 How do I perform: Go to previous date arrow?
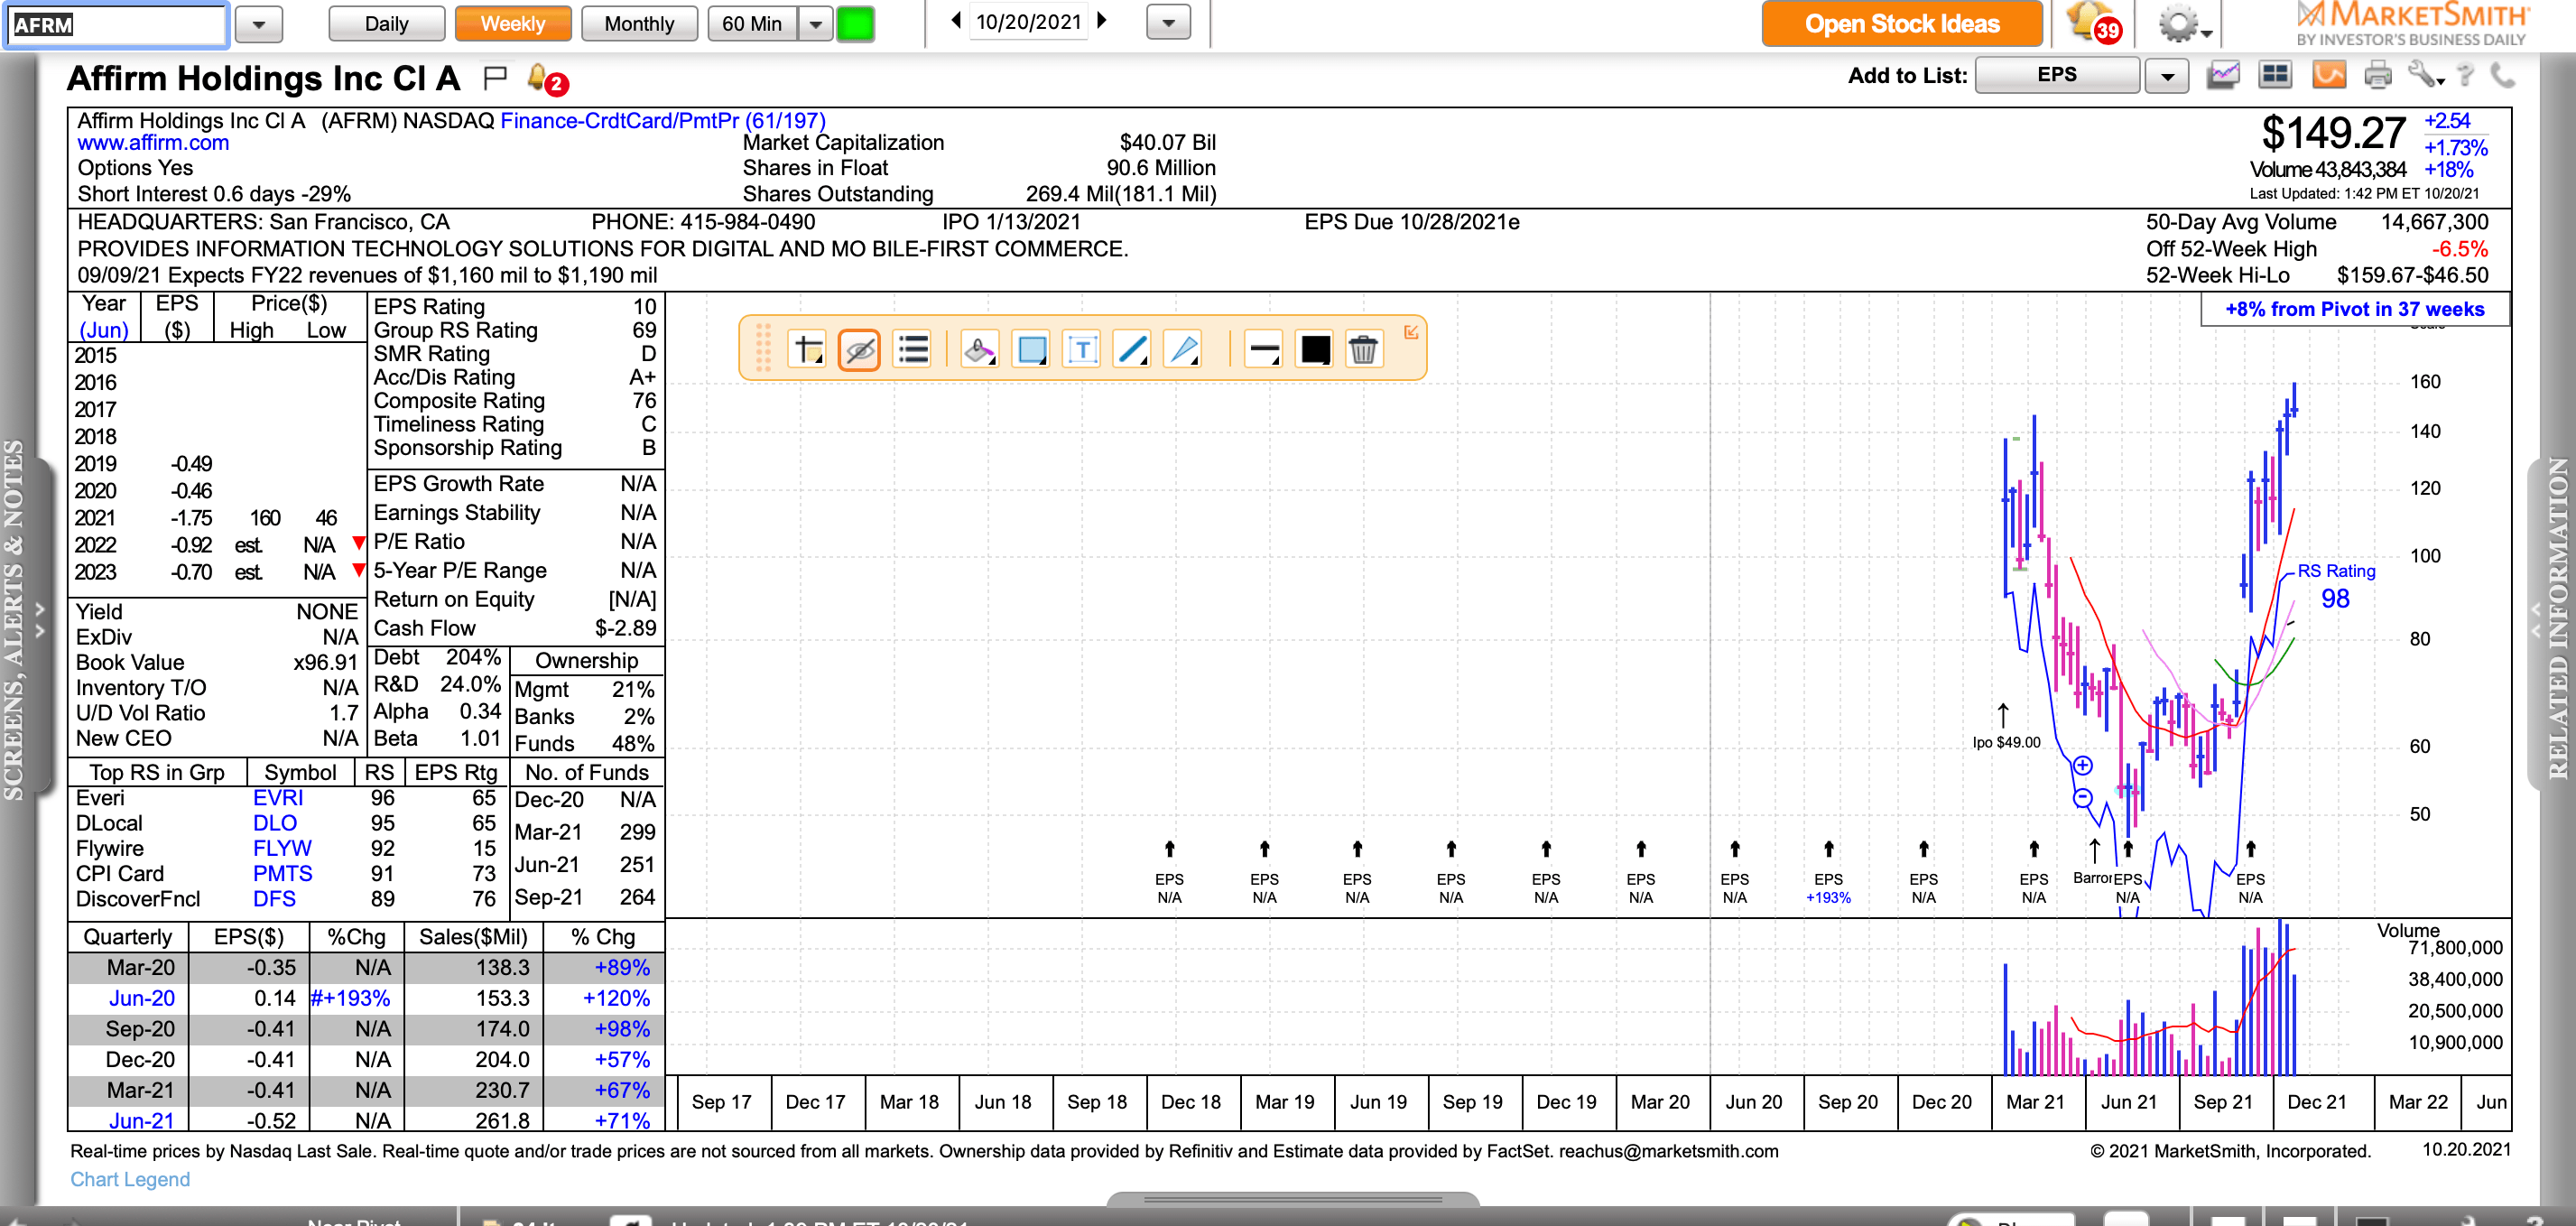955,20
